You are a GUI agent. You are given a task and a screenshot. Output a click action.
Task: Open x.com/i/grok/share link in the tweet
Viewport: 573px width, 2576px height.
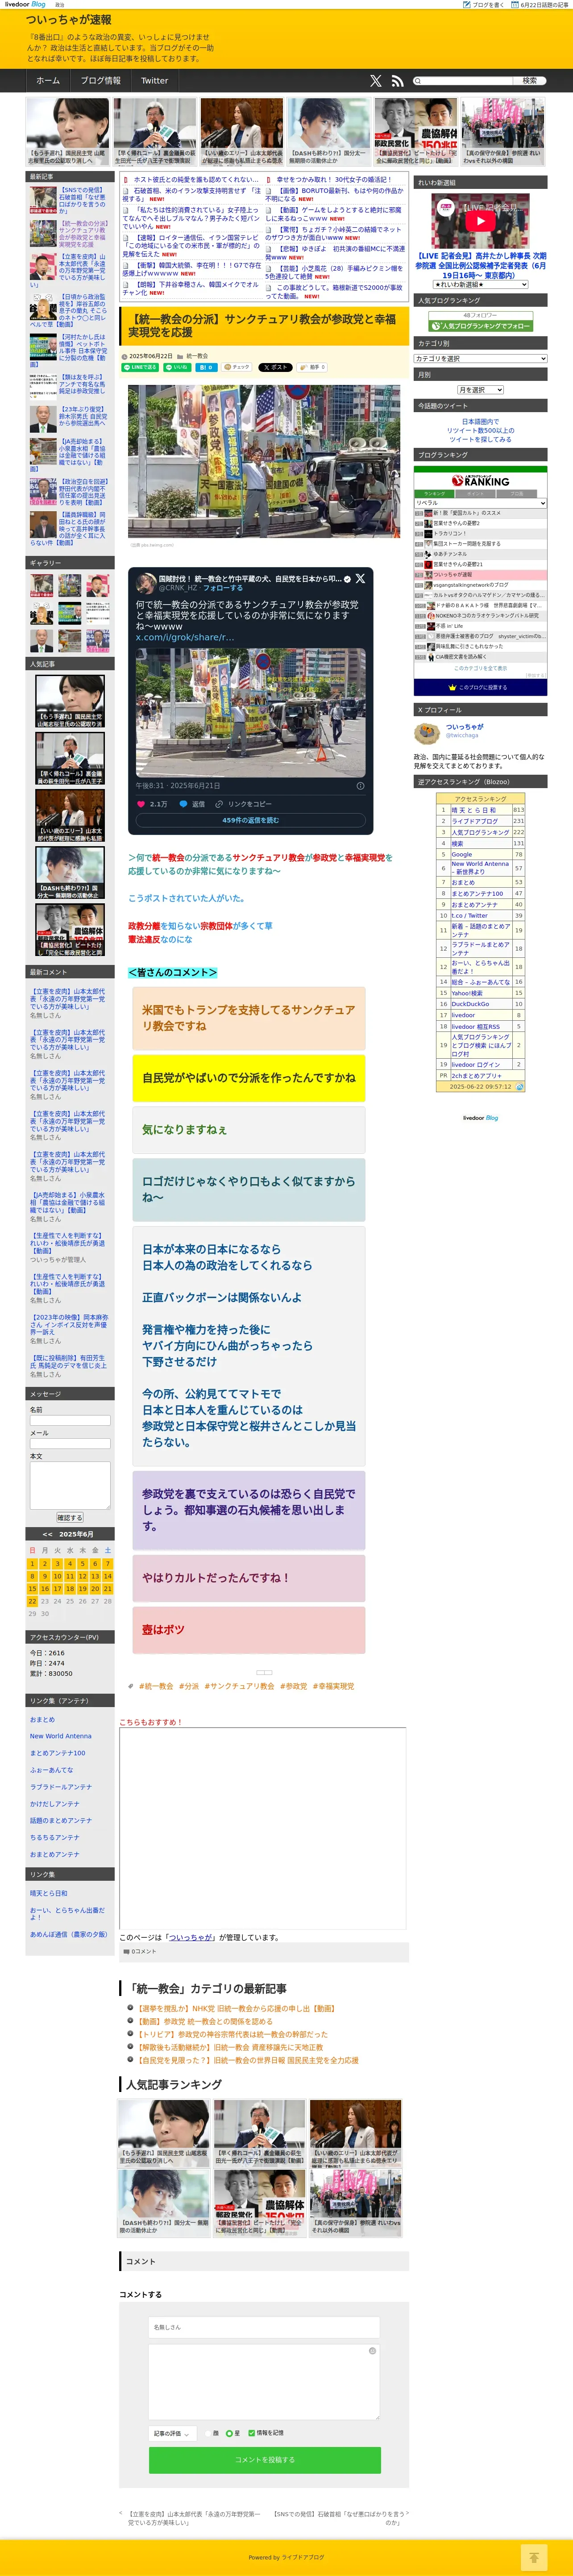[x=185, y=637]
